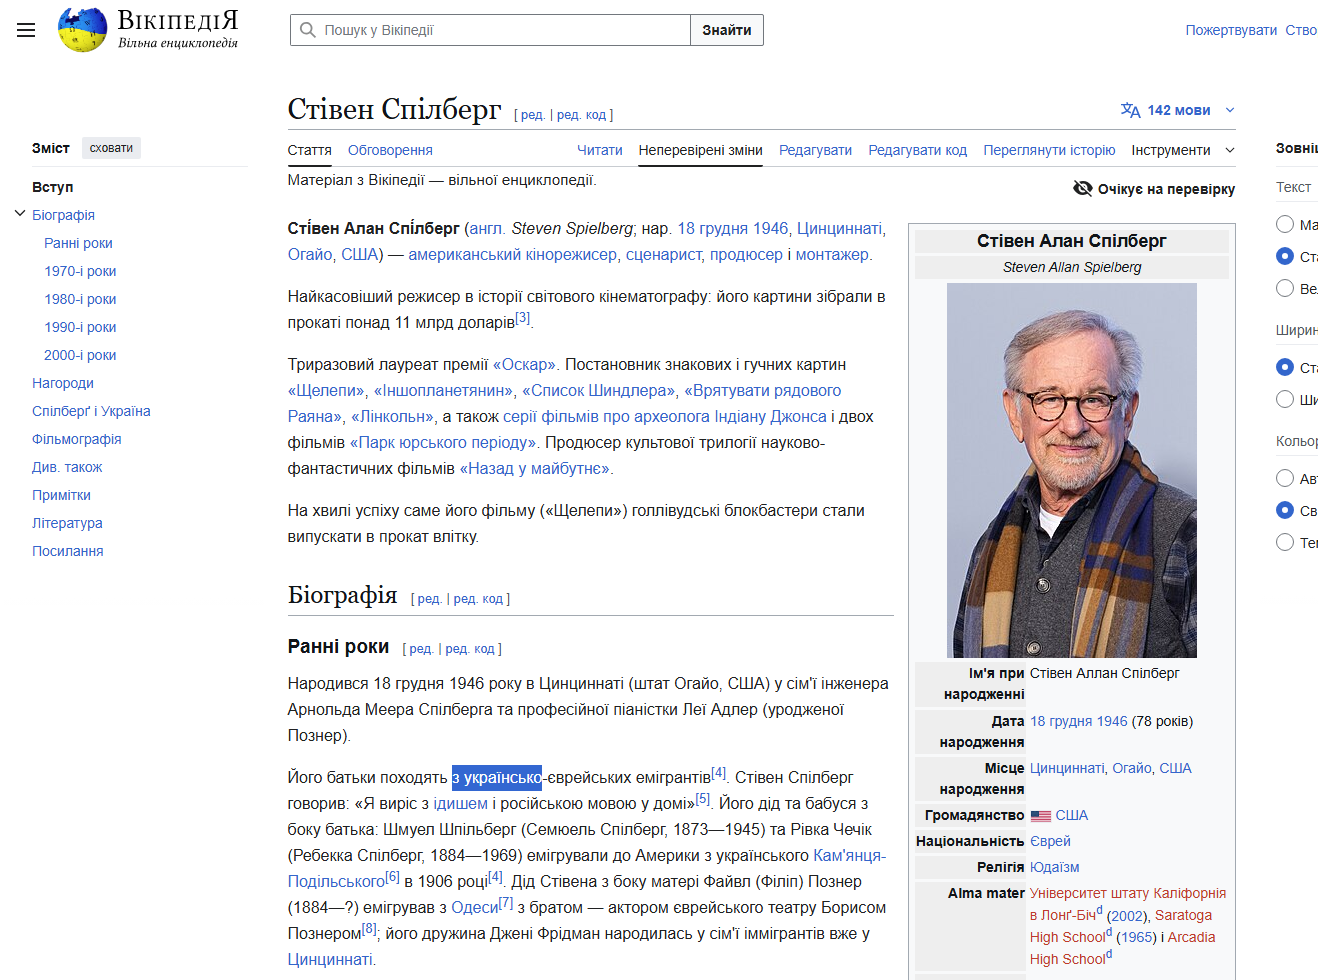Viewport: 1318px width, 980px height.
Task: Click the language translation icon
Action: coord(1131,110)
